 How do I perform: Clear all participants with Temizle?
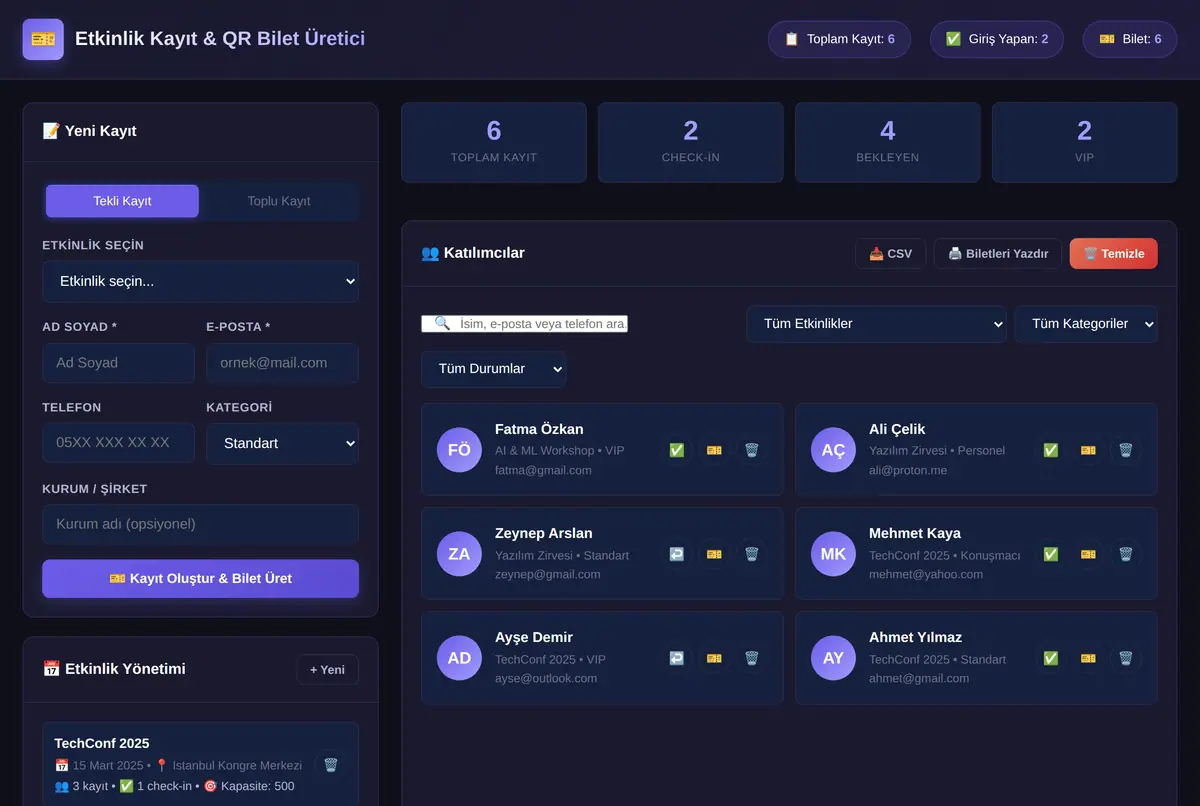coord(1114,254)
